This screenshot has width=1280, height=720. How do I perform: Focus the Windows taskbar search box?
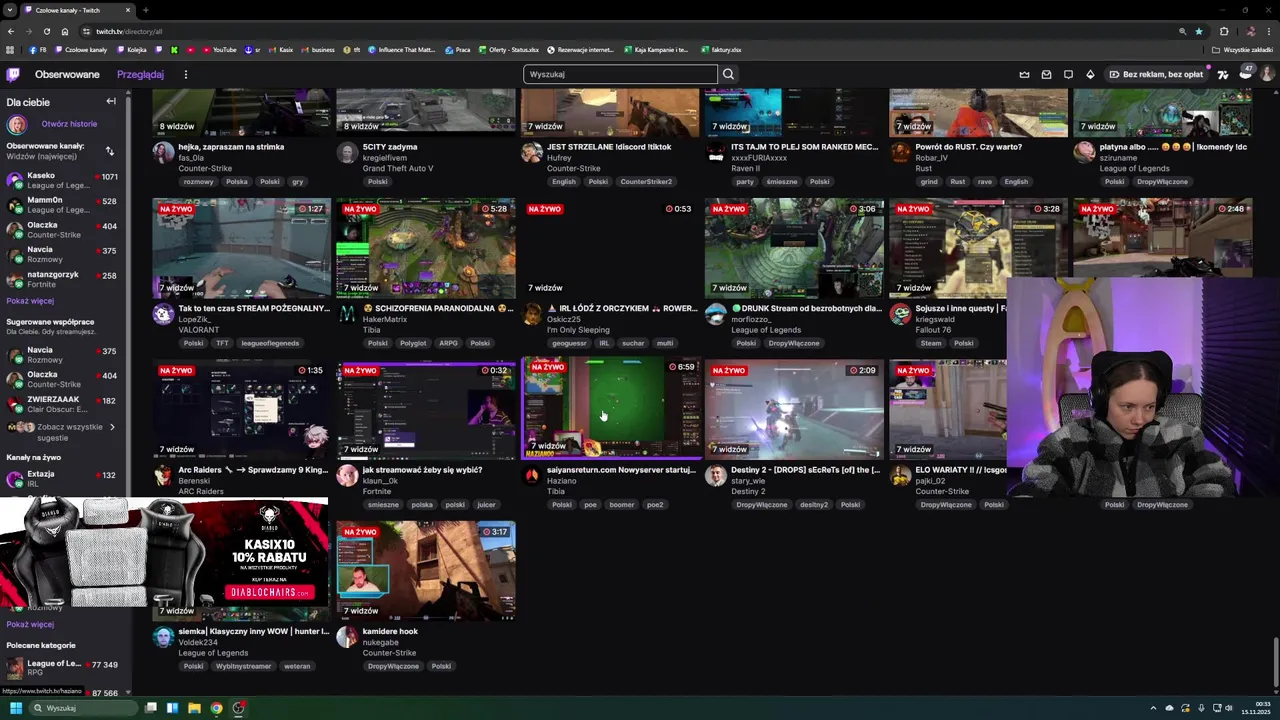[x=82, y=708]
